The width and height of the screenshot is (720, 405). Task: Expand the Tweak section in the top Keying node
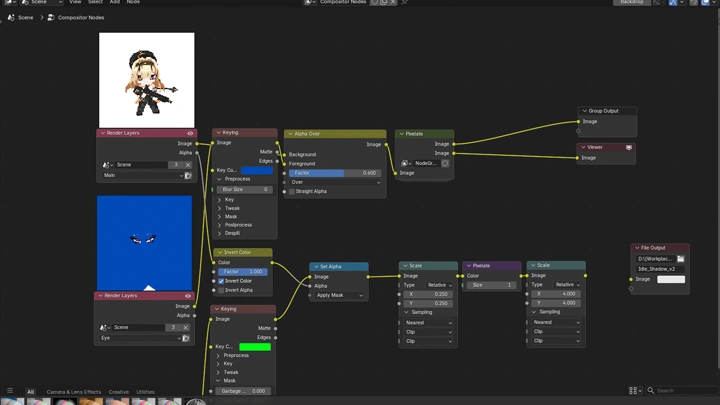(x=219, y=208)
